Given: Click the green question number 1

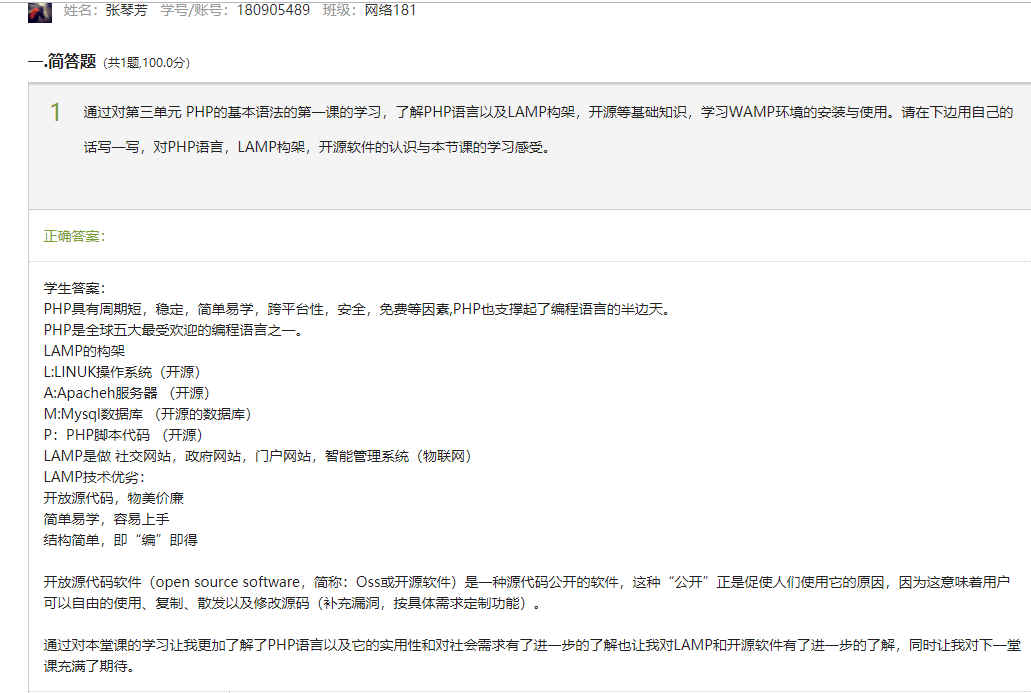Looking at the screenshot, I should [56, 112].
